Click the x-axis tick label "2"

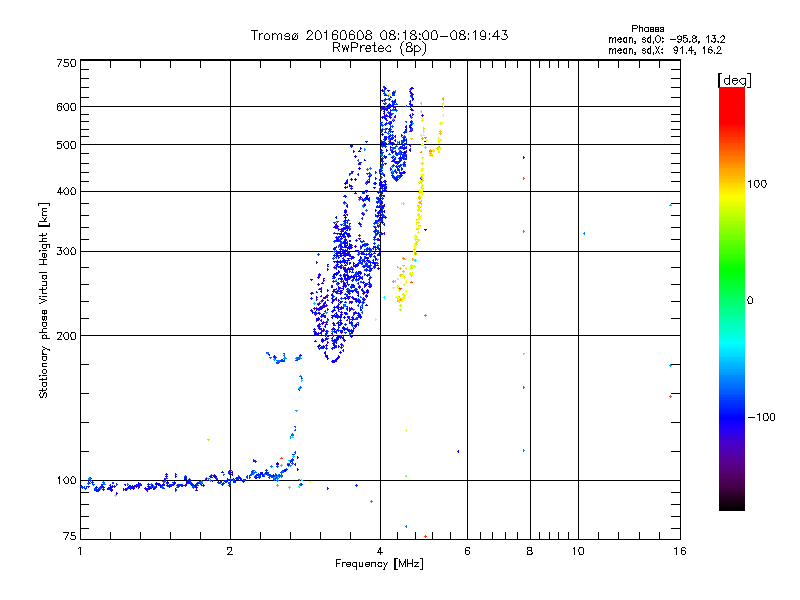(x=230, y=551)
